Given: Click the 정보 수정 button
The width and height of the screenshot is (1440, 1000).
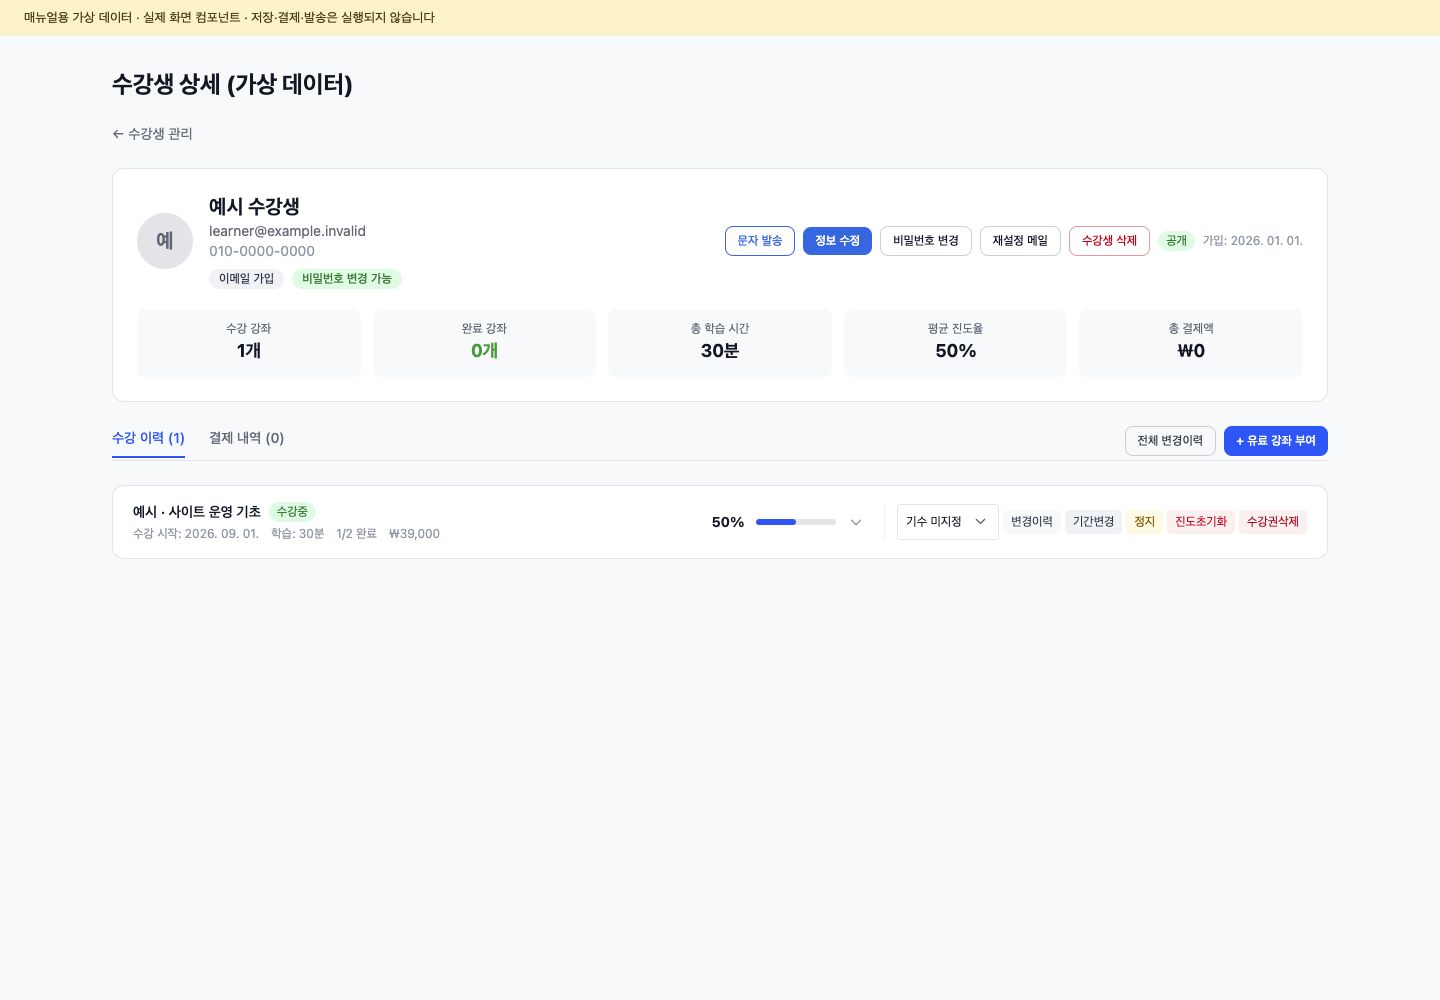Looking at the screenshot, I should 837,241.
